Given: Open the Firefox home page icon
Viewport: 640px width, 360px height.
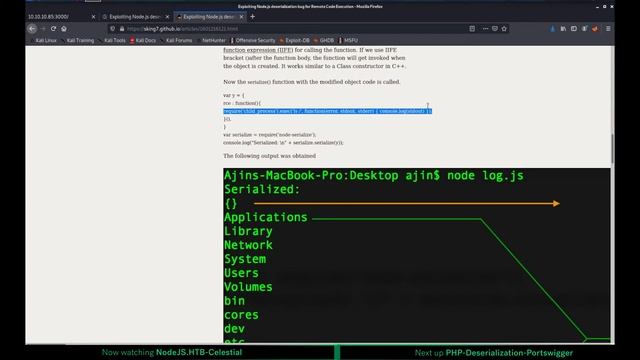Looking at the screenshot, I should coord(64,29).
